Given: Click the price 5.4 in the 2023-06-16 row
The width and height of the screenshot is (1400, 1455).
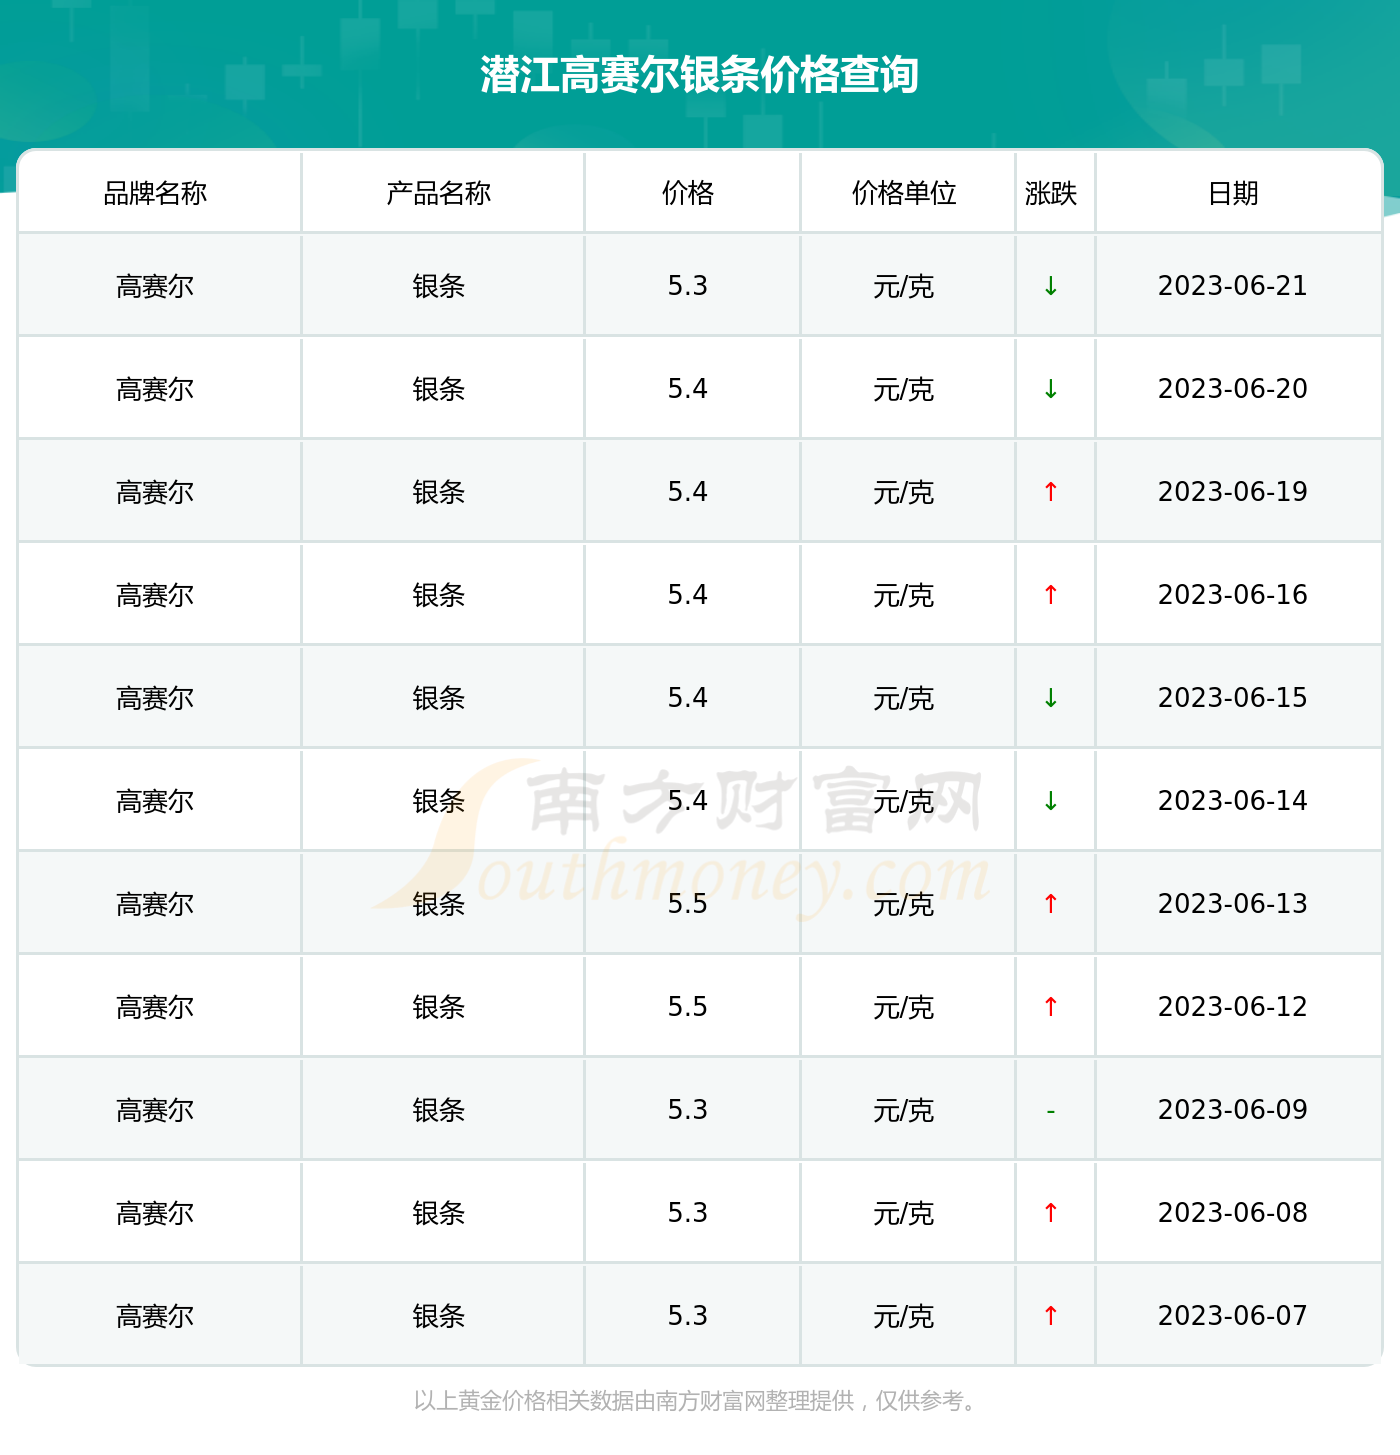Looking at the screenshot, I should click(x=688, y=595).
